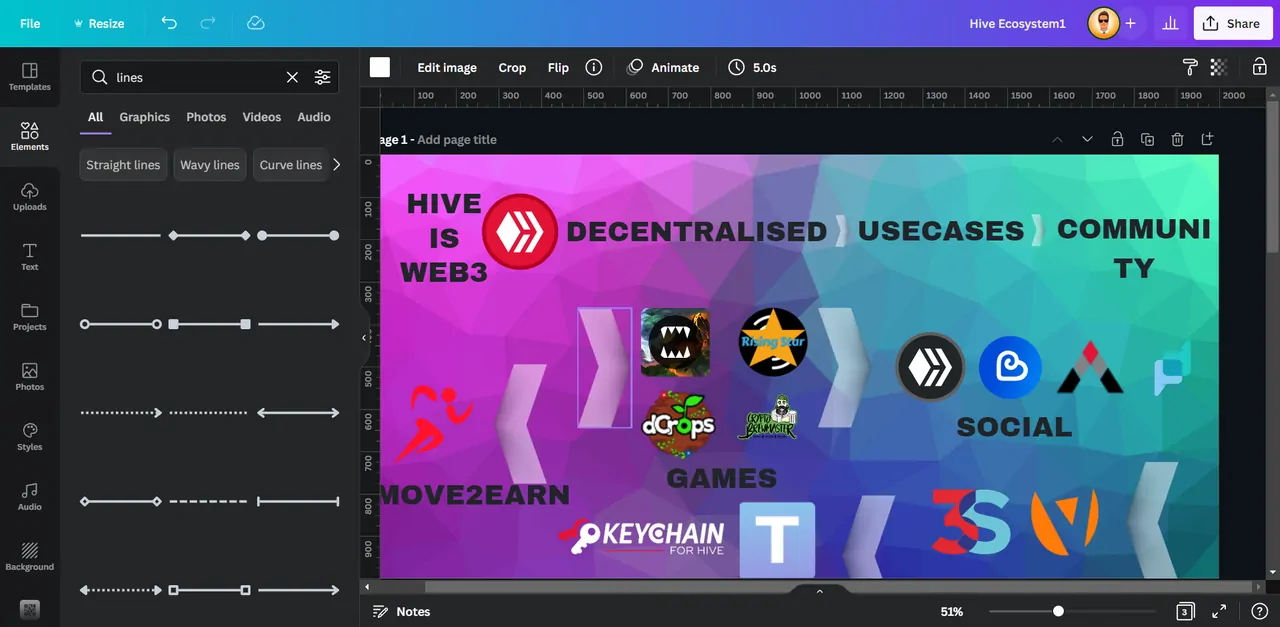Click the Crop button
This screenshot has height=627, width=1280.
click(x=512, y=67)
